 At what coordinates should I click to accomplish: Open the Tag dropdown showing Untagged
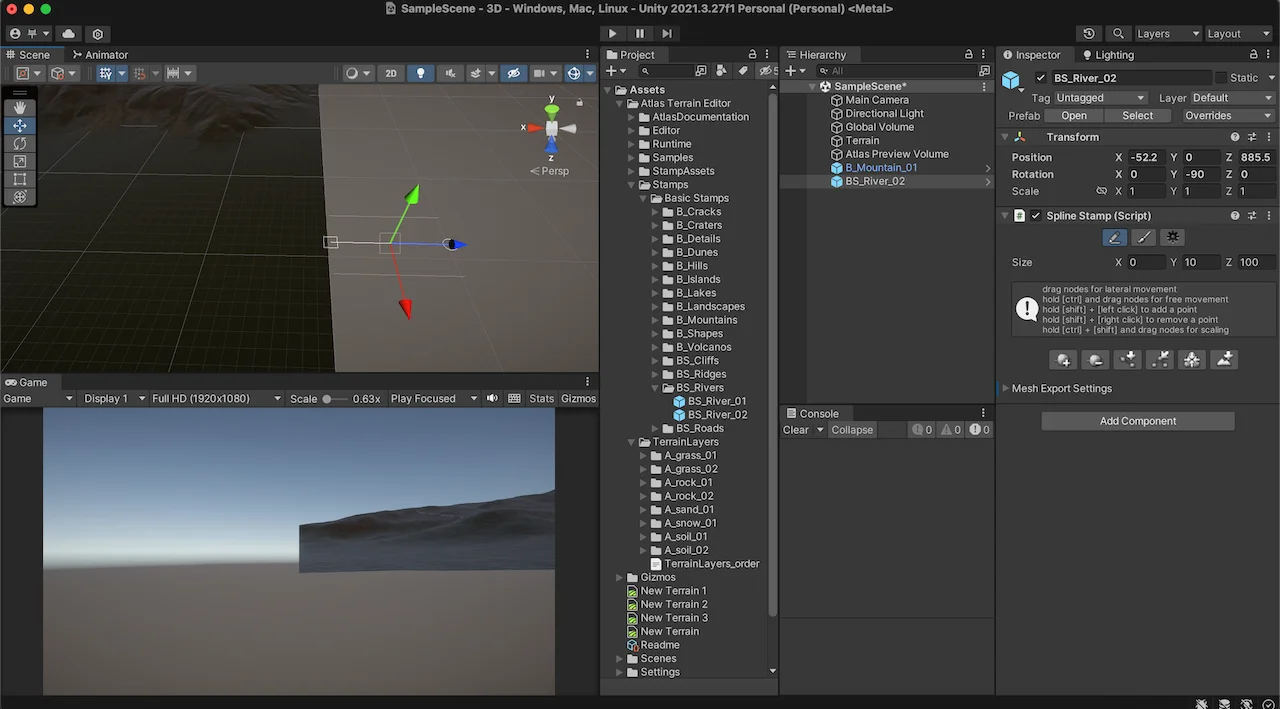point(1101,98)
